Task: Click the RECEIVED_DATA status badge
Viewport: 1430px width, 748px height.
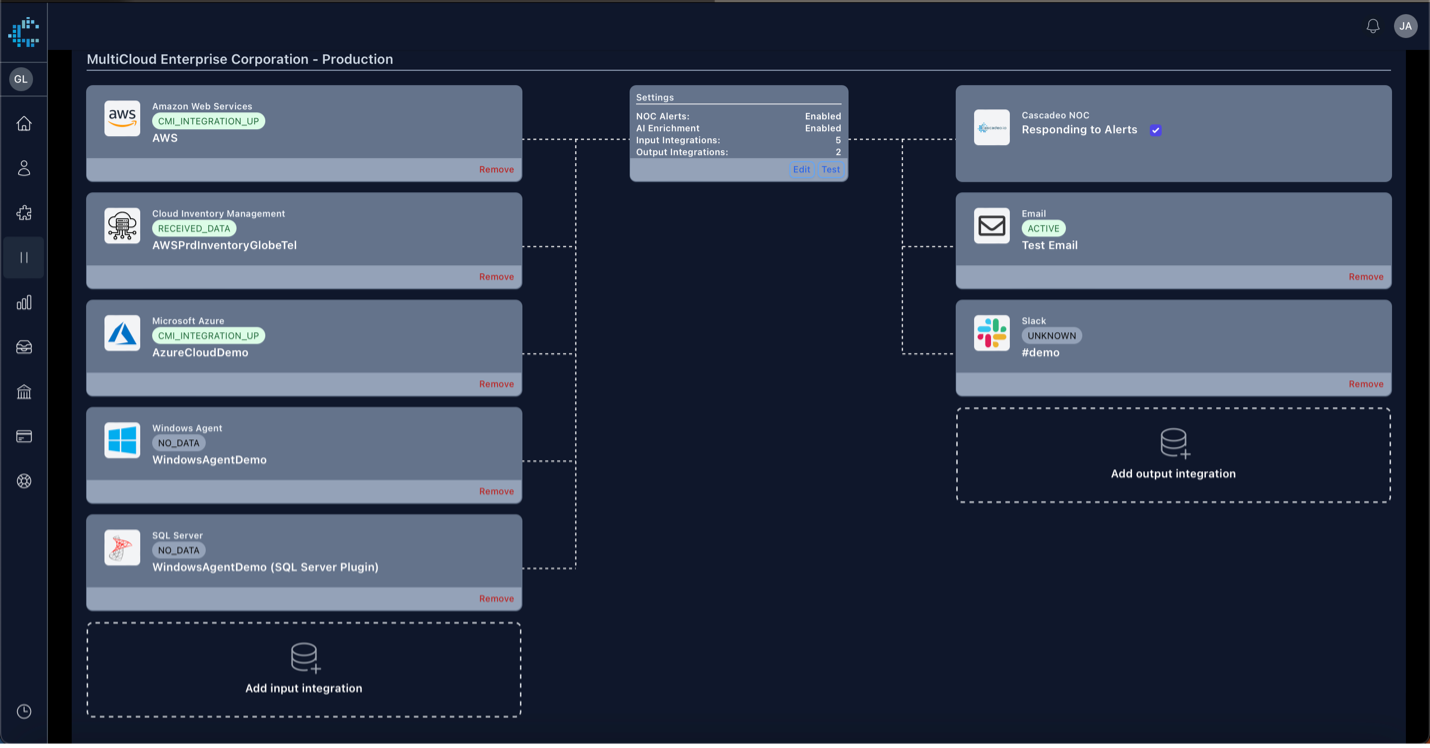Action: [x=194, y=228]
